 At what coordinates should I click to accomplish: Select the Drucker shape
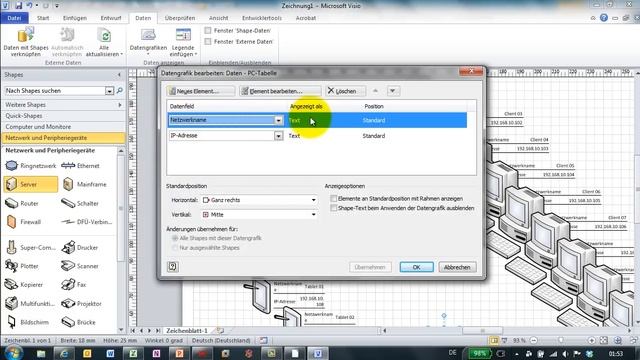point(80,247)
